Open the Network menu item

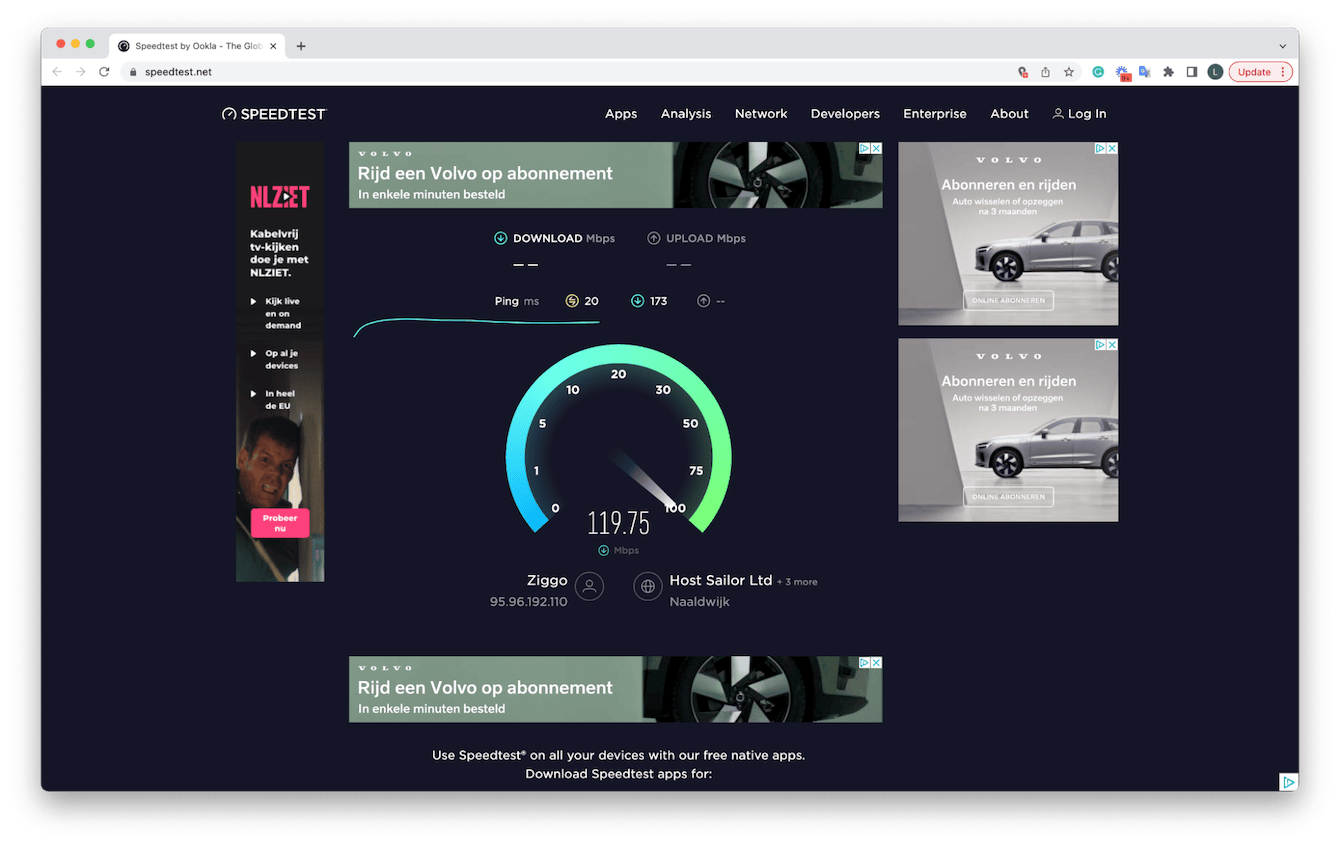pyautogui.click(x=761, y=114)
